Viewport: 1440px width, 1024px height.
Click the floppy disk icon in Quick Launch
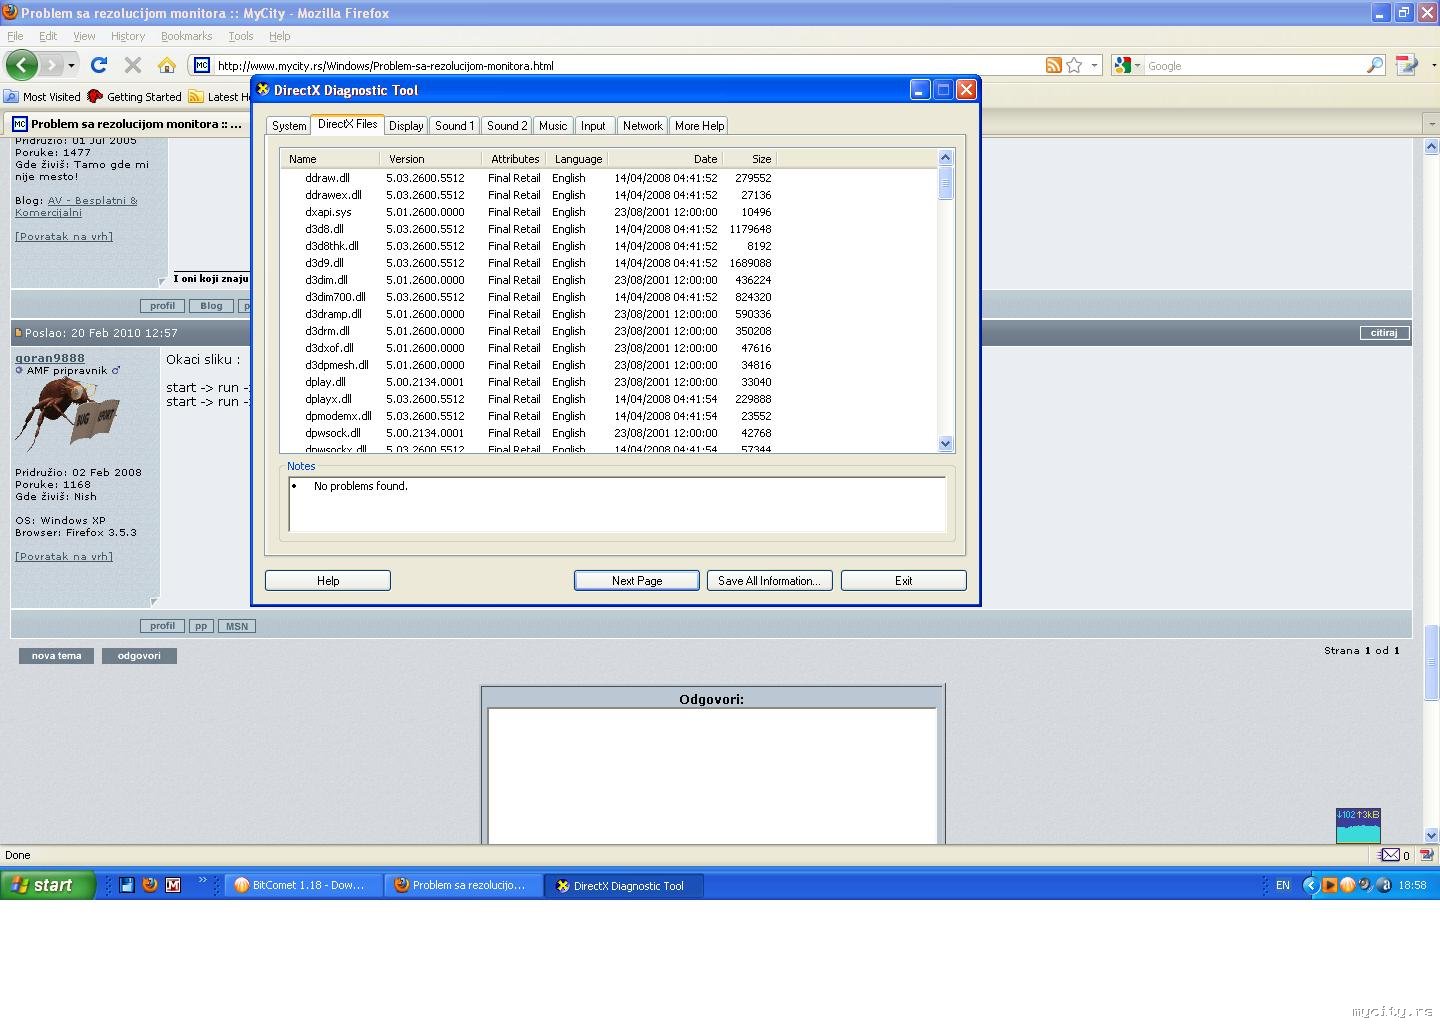pos(127,885)
